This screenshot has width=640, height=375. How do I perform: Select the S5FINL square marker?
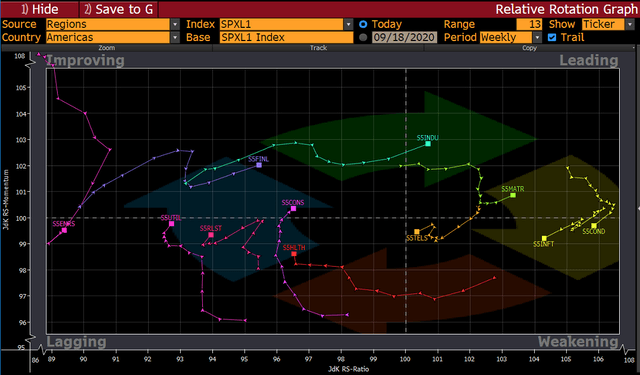click(259, 165)
